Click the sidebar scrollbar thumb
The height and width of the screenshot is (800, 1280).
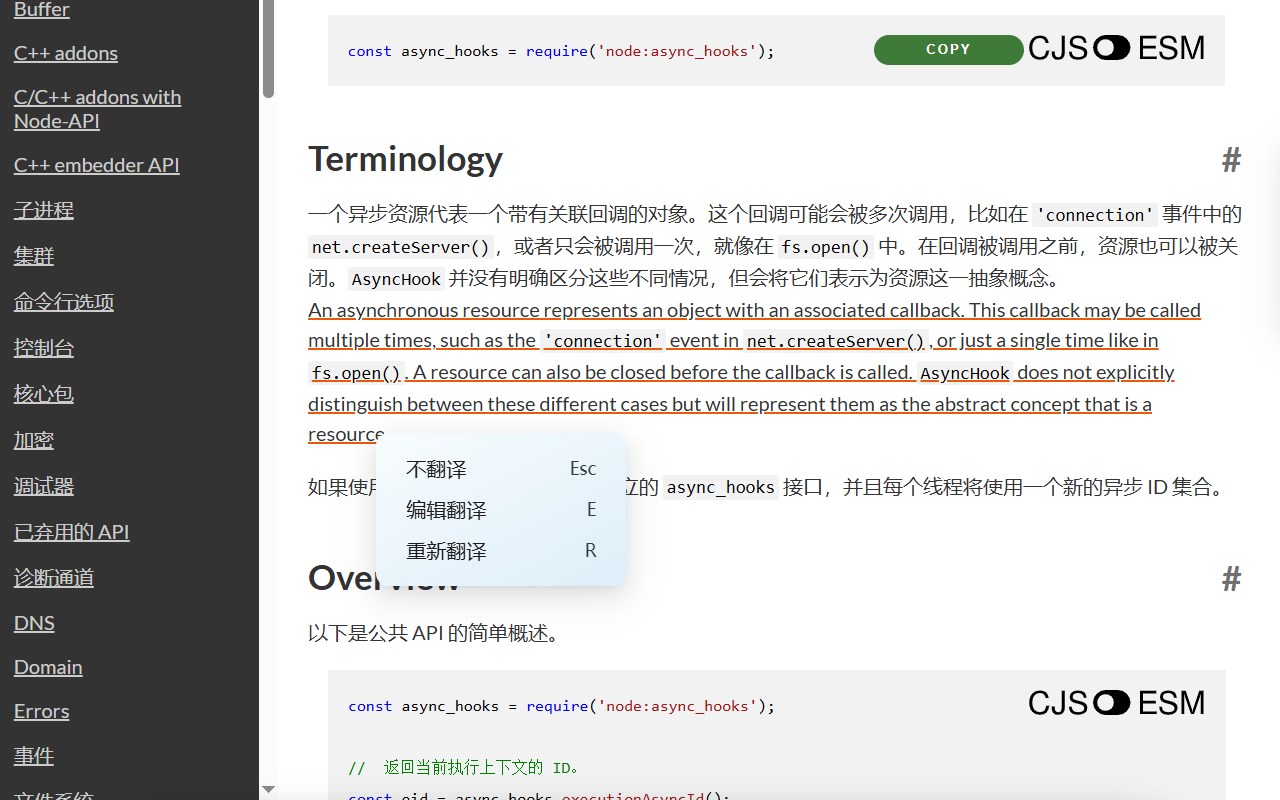(x=268, y=48)
